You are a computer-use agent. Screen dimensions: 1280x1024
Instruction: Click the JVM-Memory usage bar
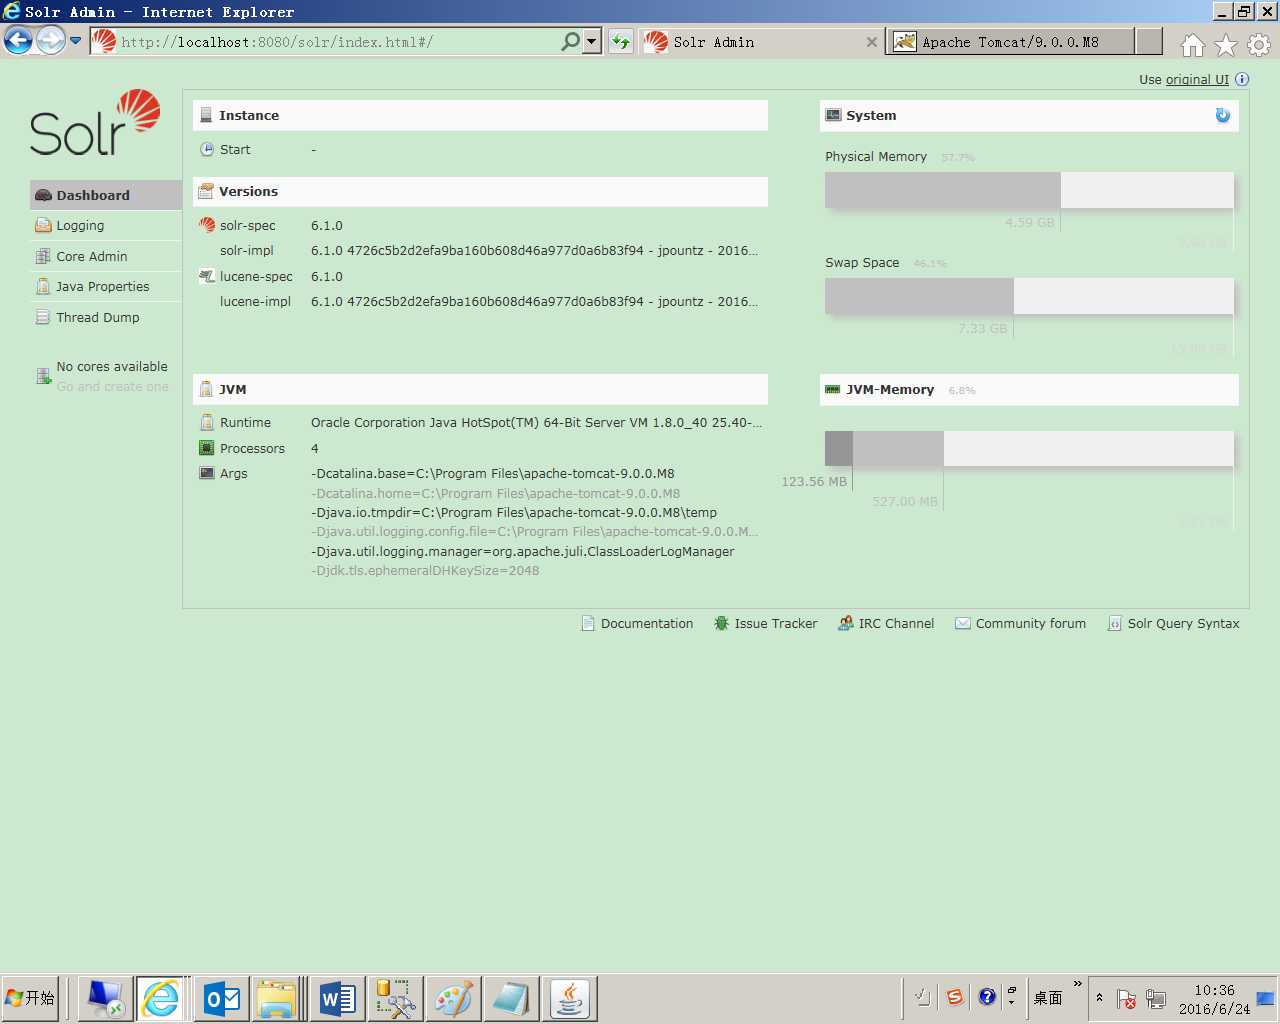click(1029, 448)
